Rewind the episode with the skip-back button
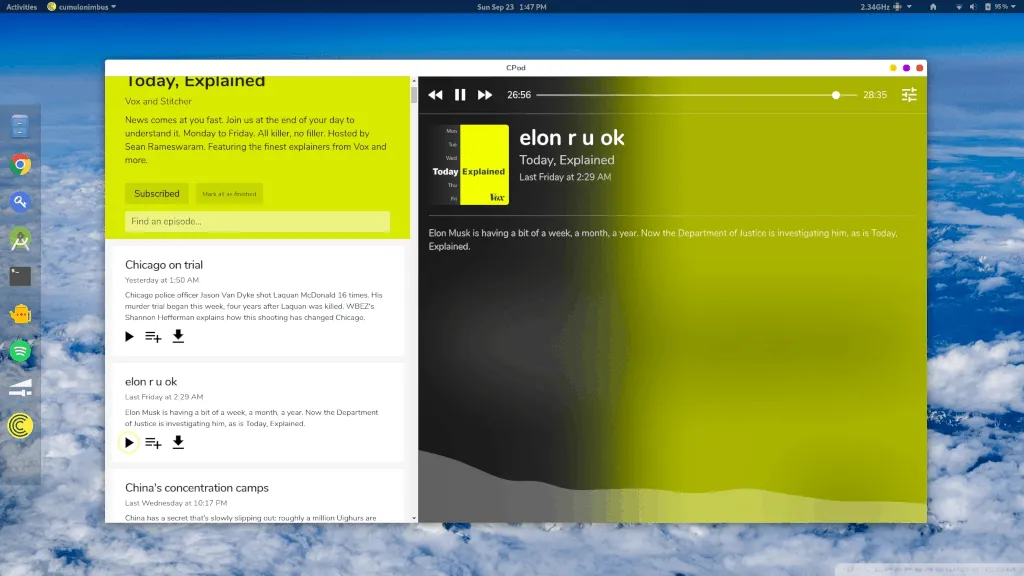The height and width of the screenshot is (576, 1024). pyautogui.click(x=435, y=95)
